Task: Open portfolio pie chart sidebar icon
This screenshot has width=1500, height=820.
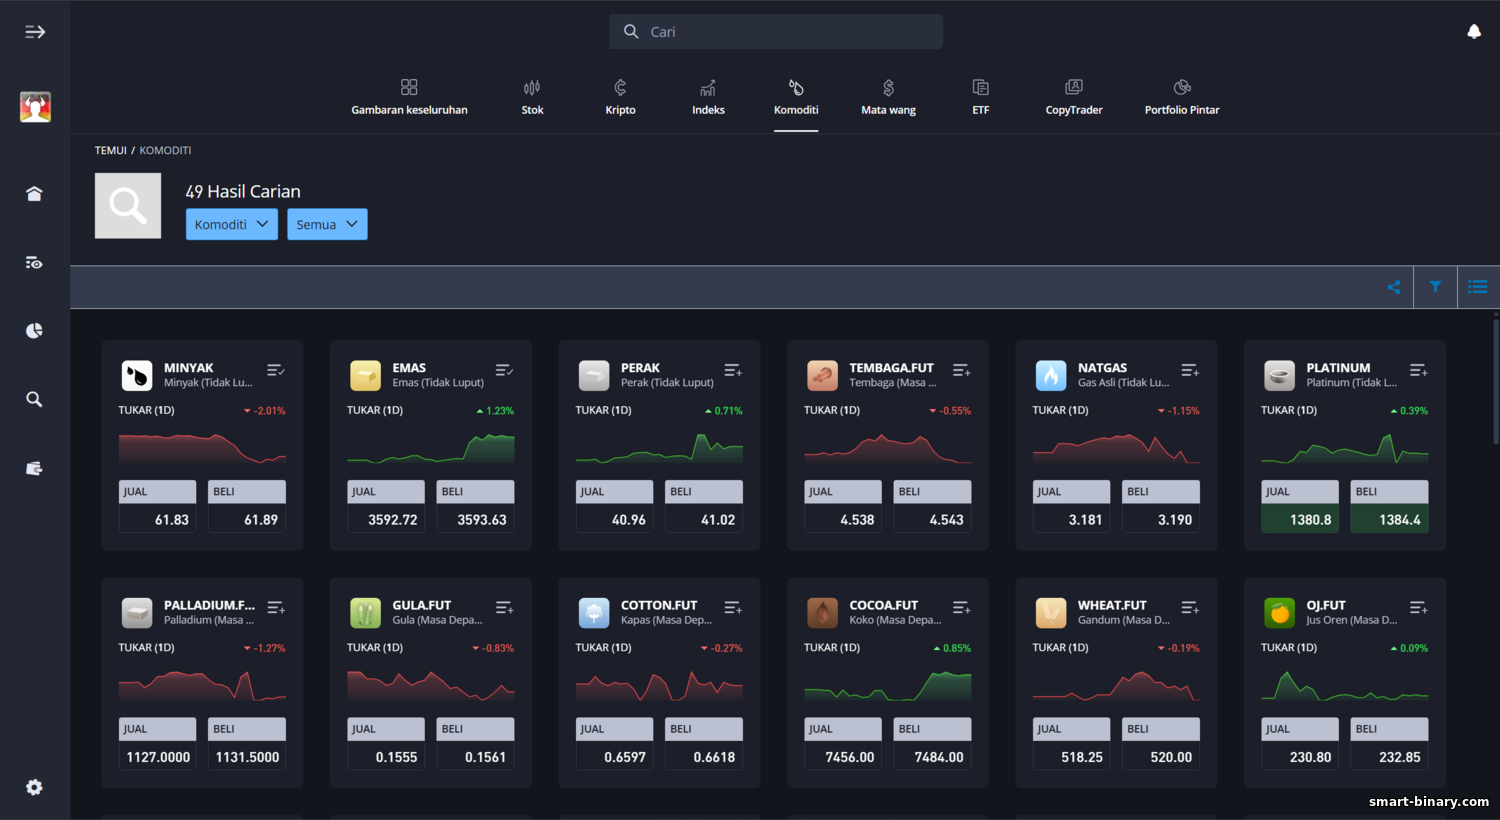Action: pos(34,331)
